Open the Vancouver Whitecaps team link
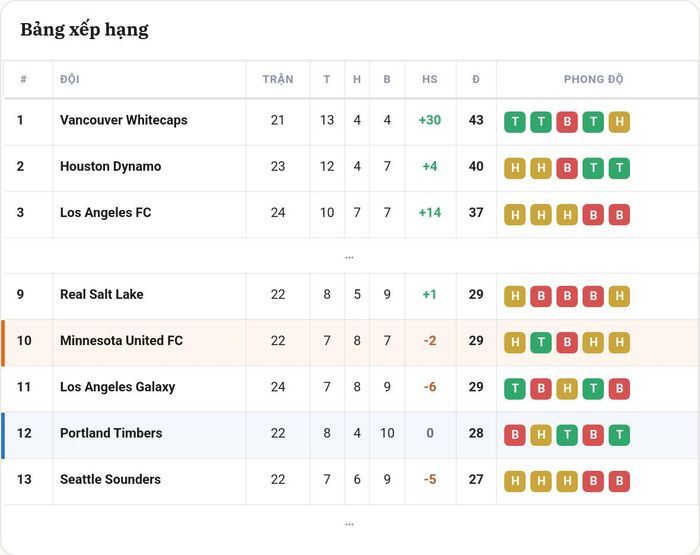 tap(124, 120)
